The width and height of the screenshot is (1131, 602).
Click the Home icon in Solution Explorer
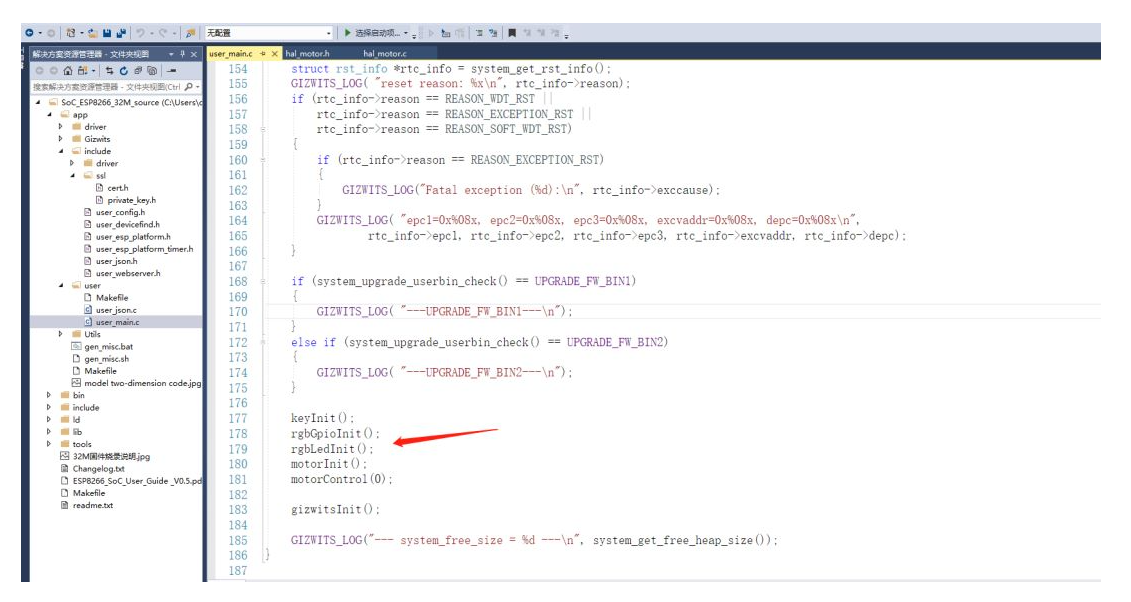pyautogui.click(x=68, y=71)
